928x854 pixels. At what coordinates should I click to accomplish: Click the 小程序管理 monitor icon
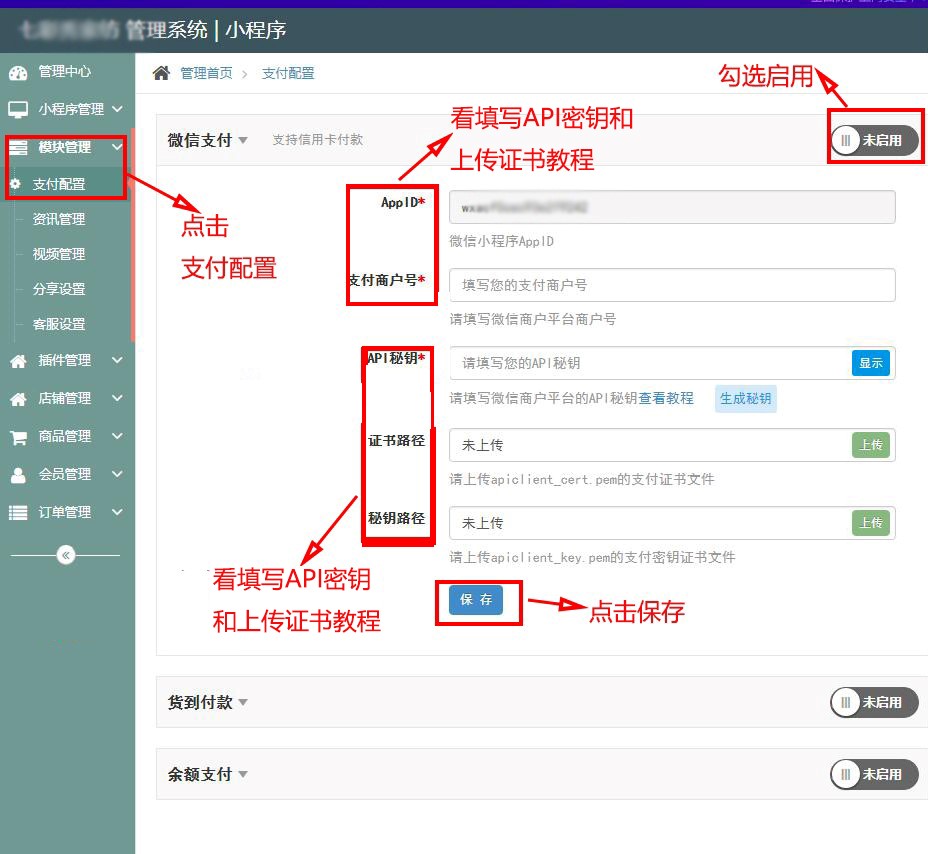(x=18, y=110)
